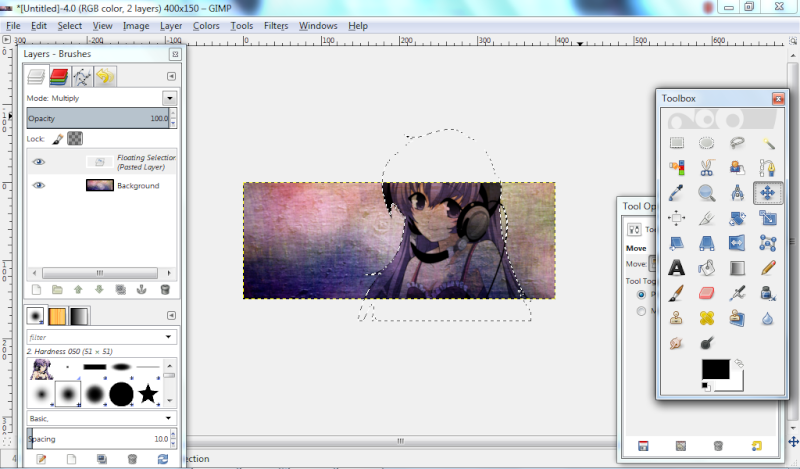The image size is (800, 469).
Task: Select the Scale tool
Action: (768, 218)
